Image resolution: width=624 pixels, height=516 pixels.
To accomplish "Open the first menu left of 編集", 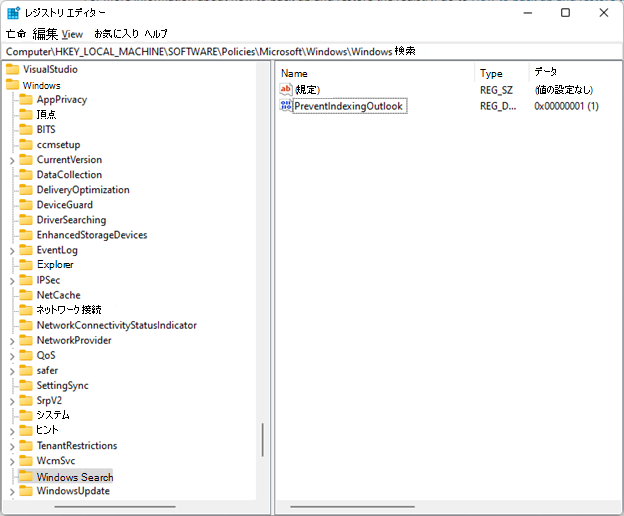I will point(16,34).
